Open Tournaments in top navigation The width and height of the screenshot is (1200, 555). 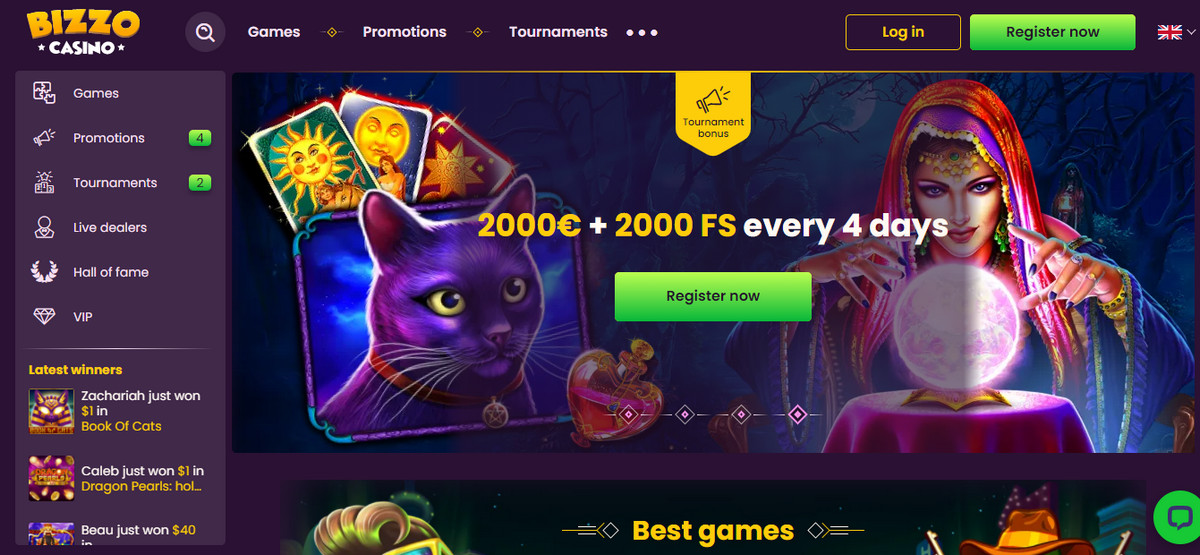pyautogui.click(x=558, y=32)
